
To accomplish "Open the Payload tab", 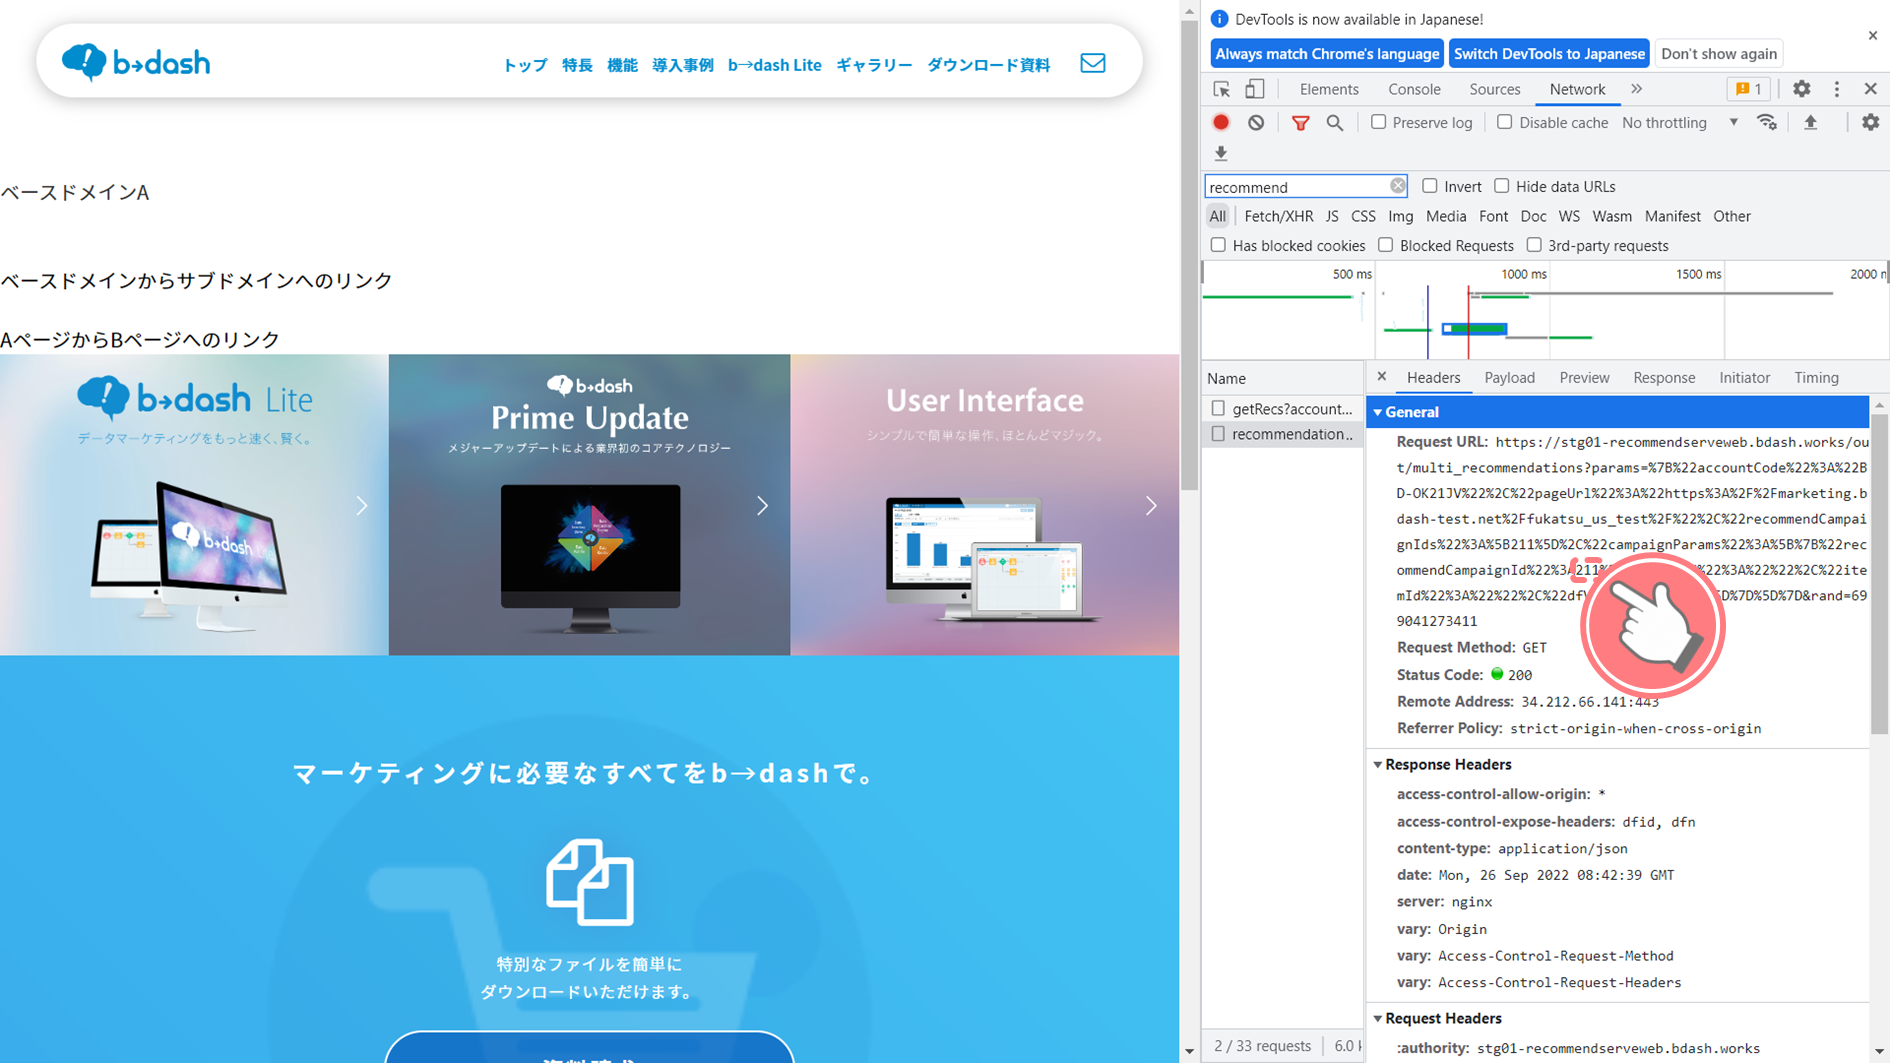I will coord(1509,377).
